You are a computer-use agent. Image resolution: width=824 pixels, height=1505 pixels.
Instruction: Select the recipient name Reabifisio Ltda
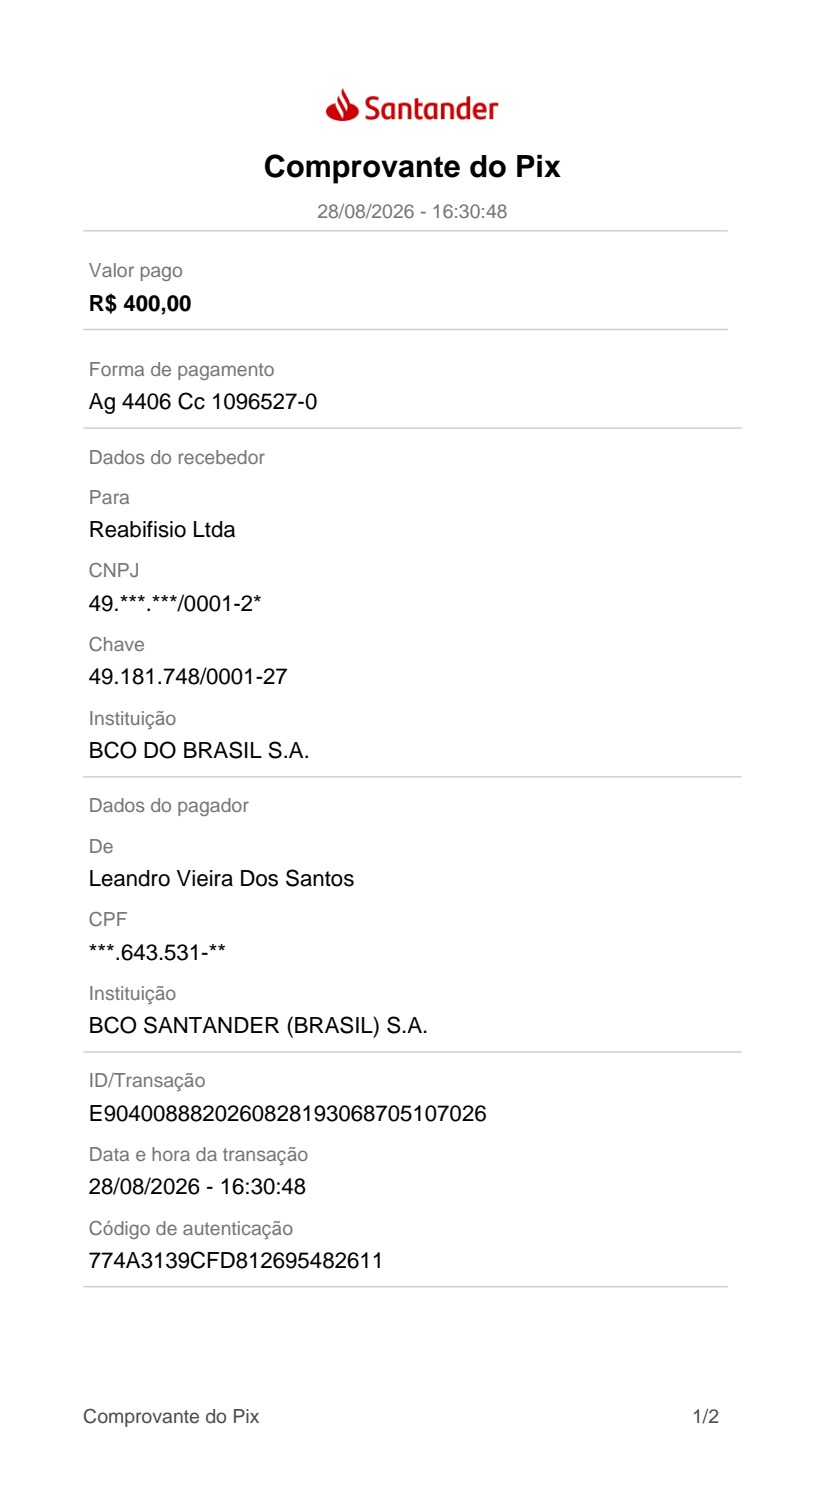tap(162, 530)
